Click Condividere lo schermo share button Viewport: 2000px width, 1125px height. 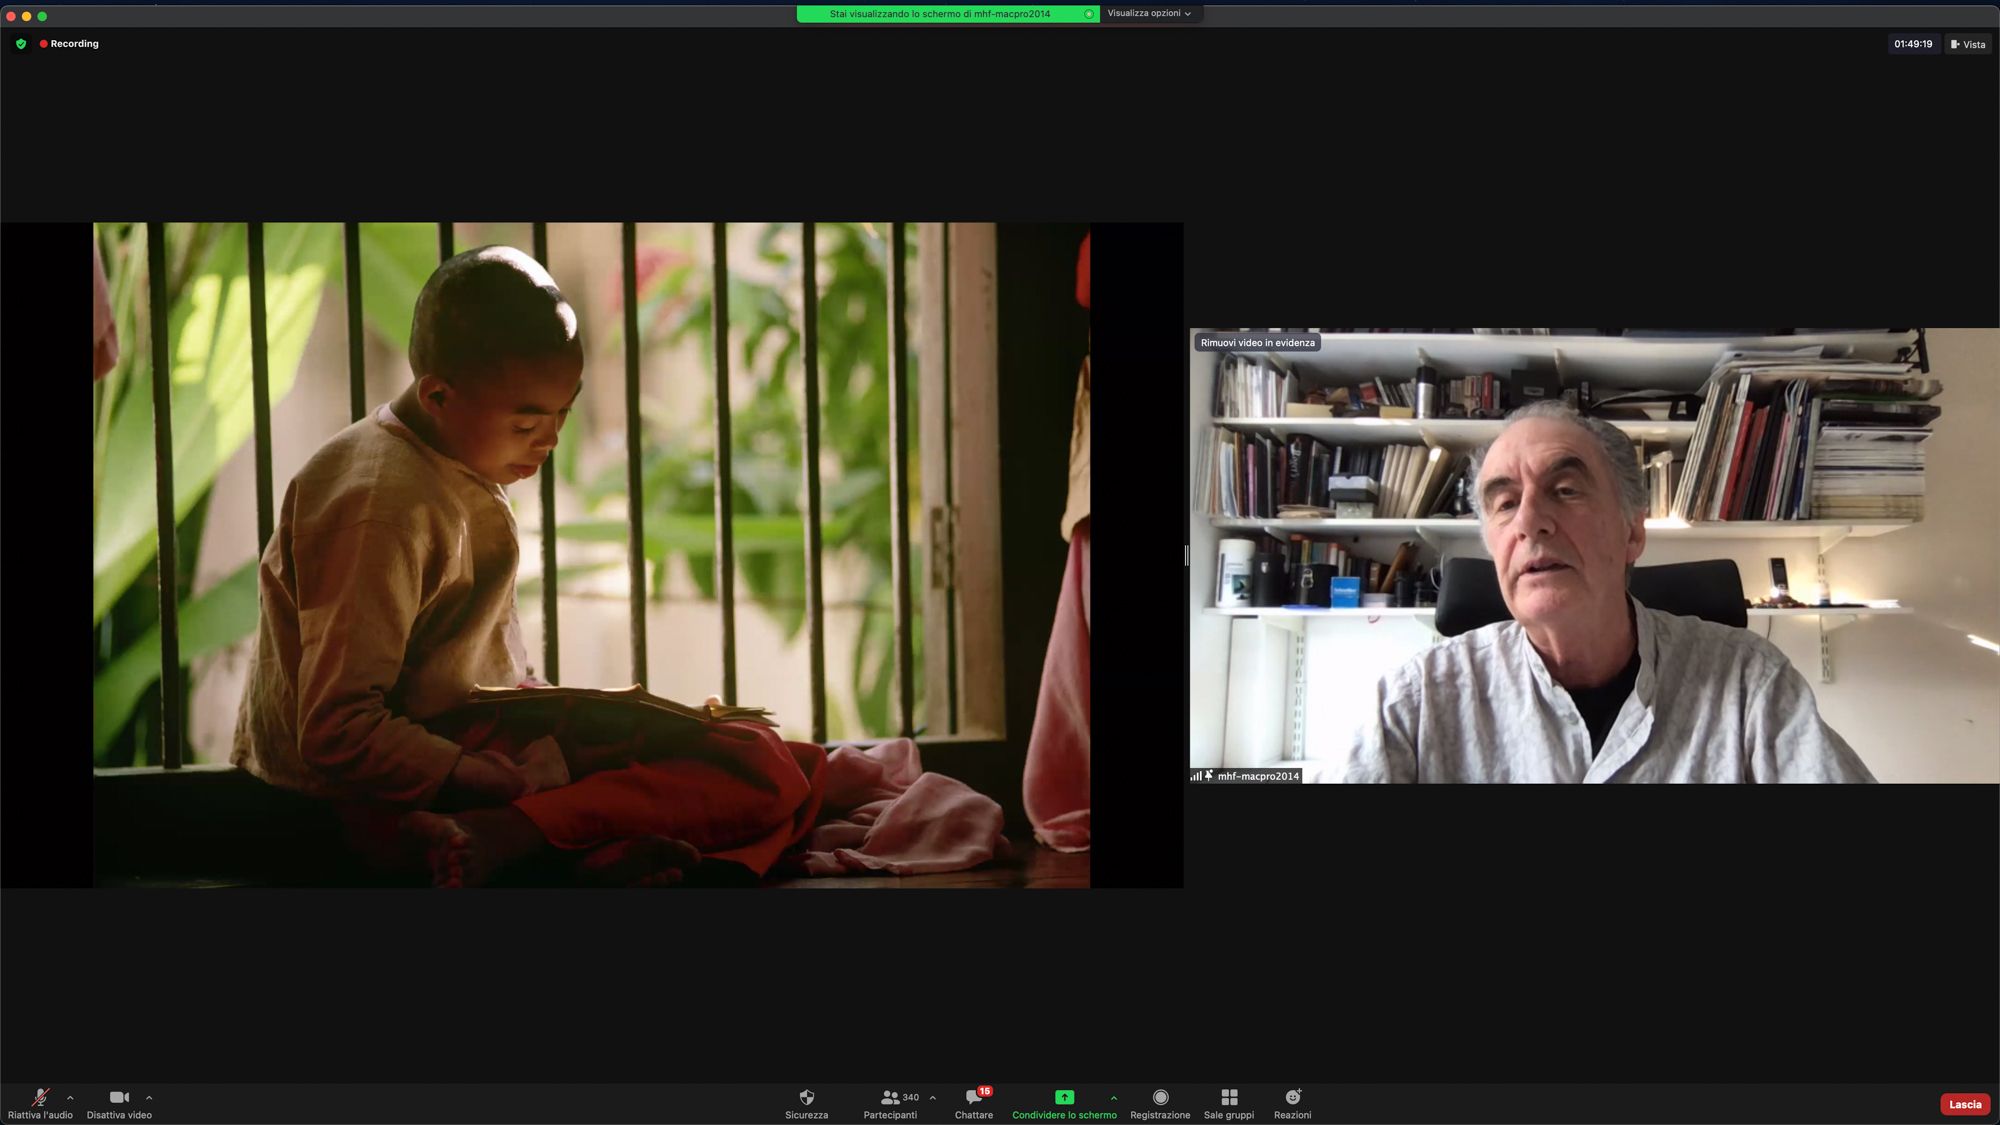pos(1064,1103)
